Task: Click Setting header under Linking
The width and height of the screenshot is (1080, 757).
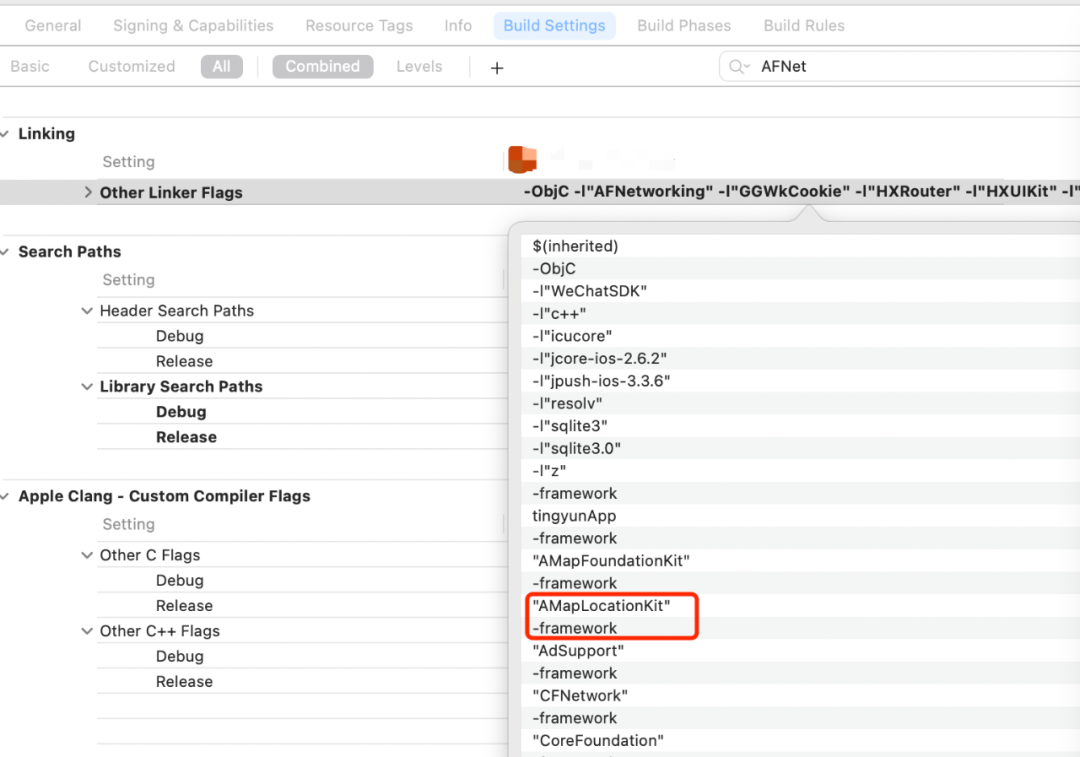Action: point(129,162)
